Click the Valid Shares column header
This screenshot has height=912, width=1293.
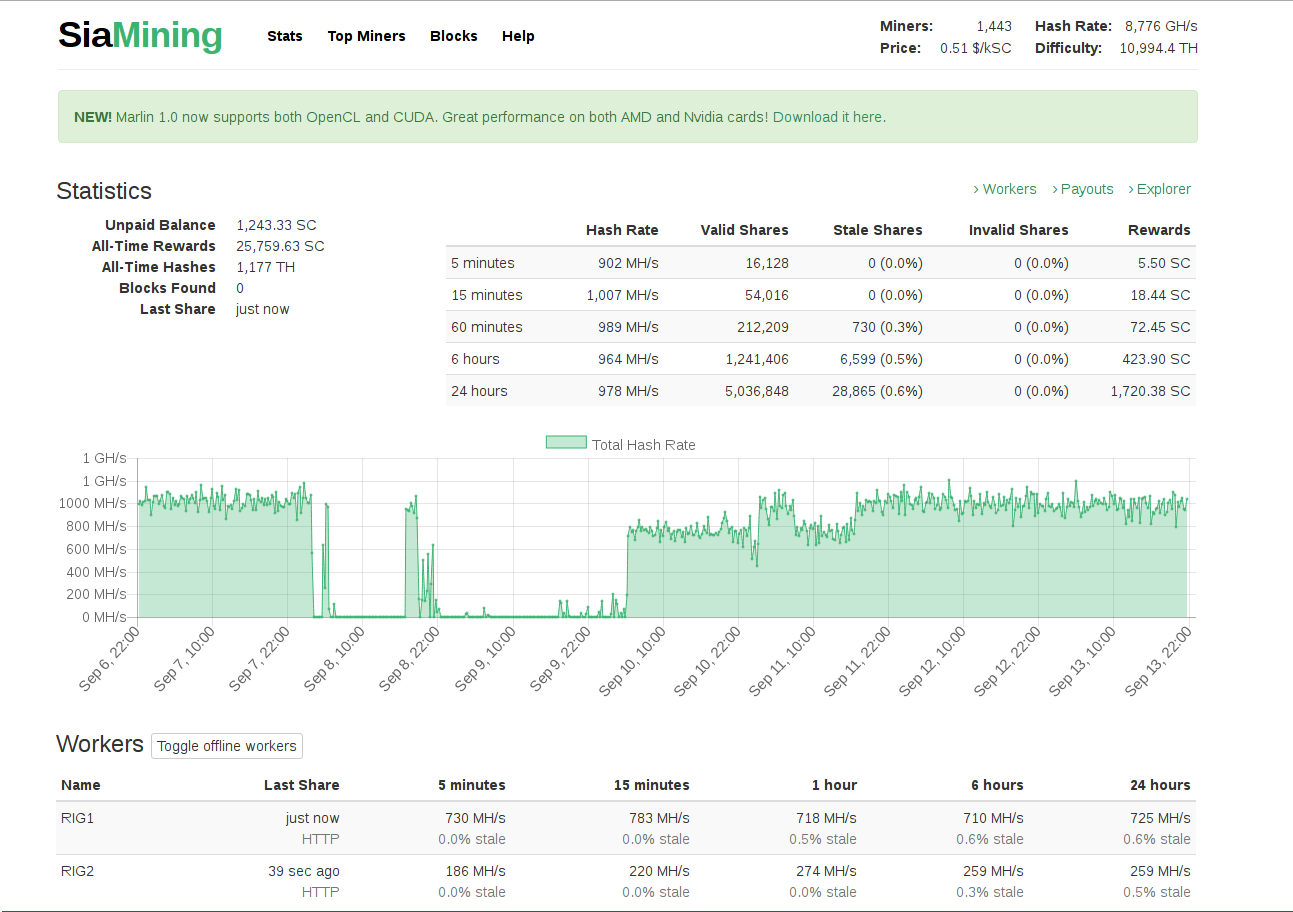coord(744,230)
